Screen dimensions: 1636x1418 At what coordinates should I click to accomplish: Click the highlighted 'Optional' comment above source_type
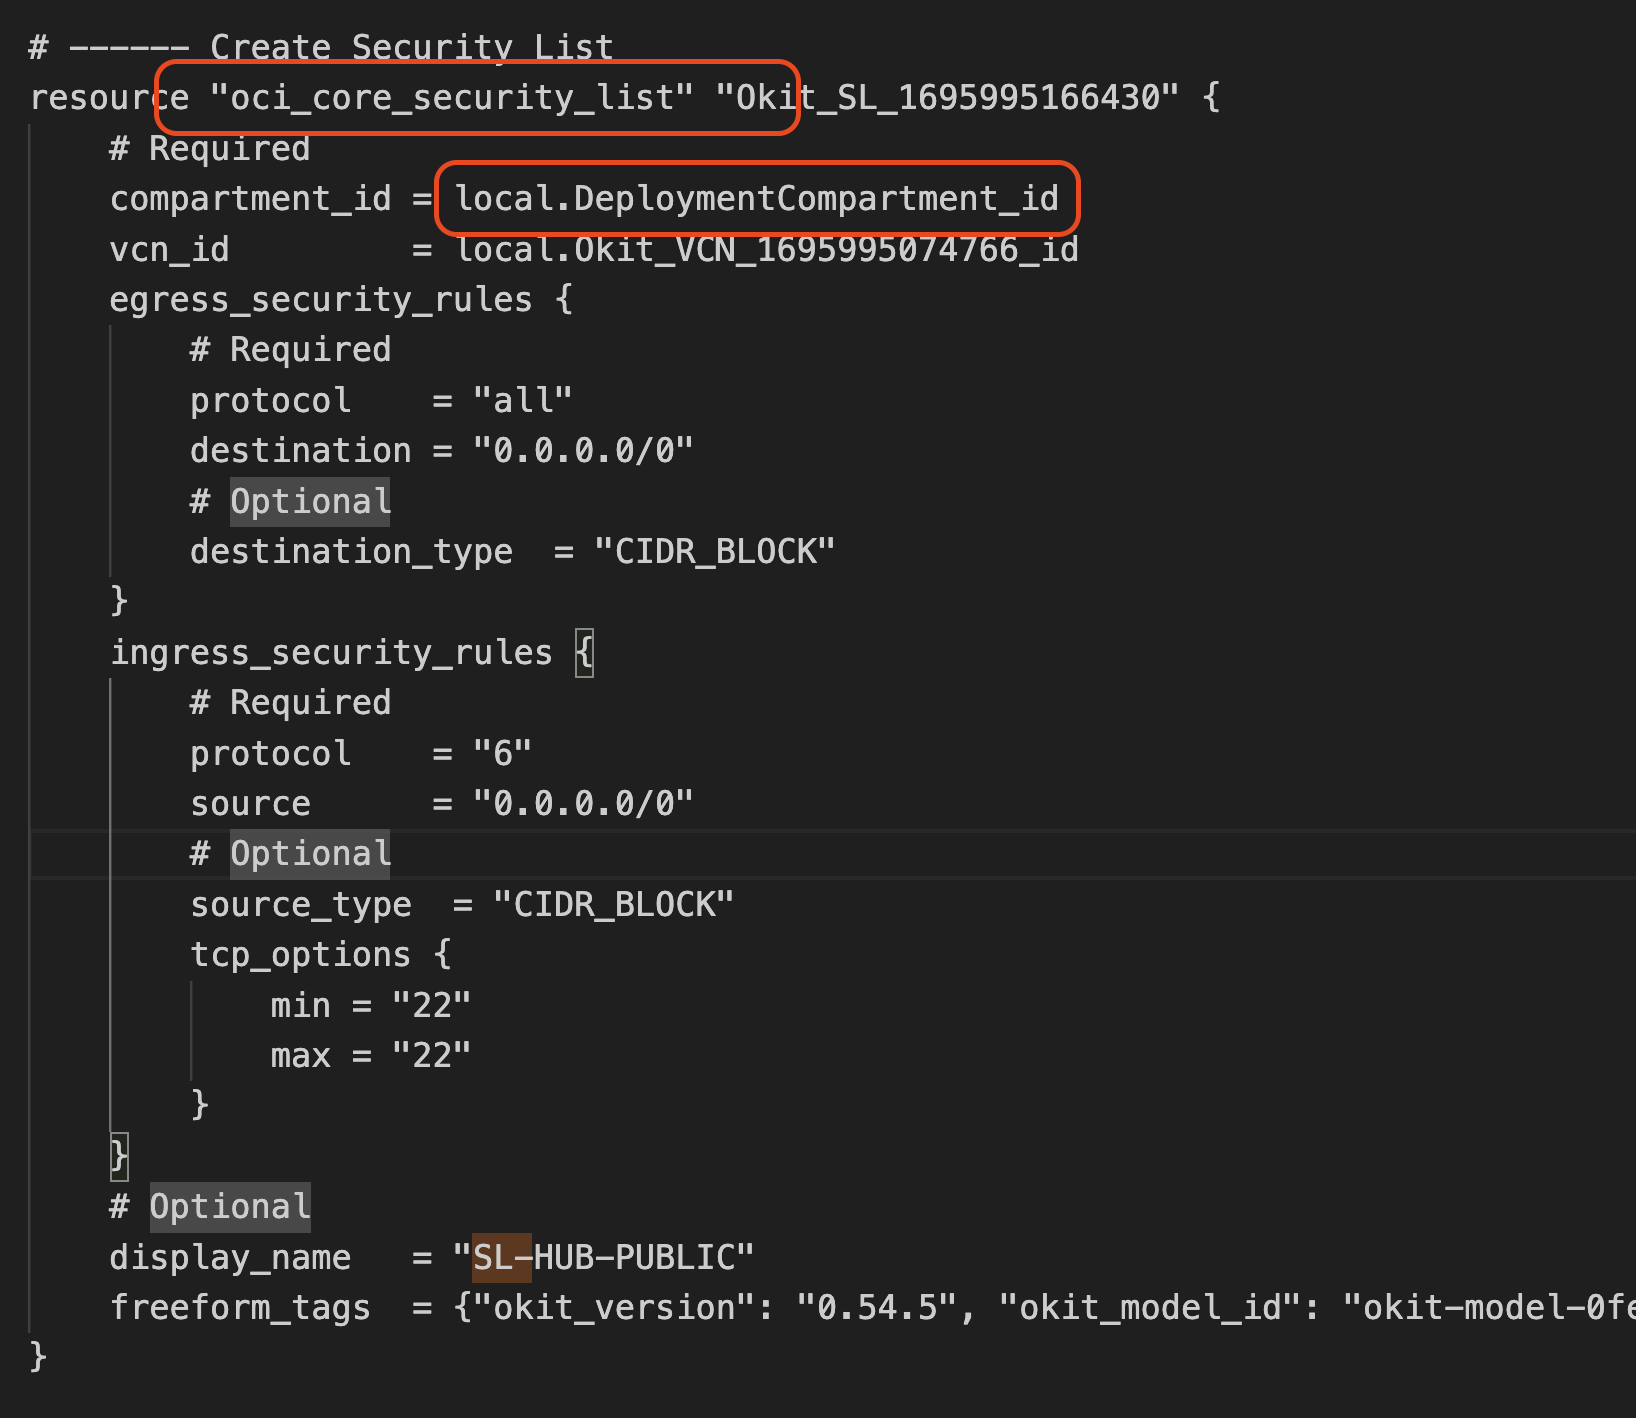pyautogui.click(x=310, y=854)
